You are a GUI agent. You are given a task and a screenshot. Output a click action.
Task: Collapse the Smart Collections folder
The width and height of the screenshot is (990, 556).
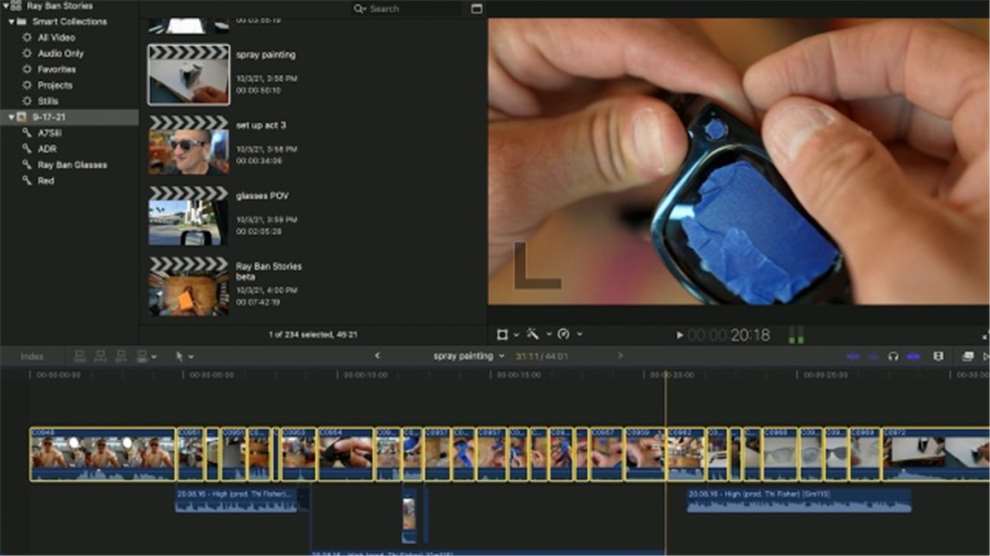click(11, 21)
